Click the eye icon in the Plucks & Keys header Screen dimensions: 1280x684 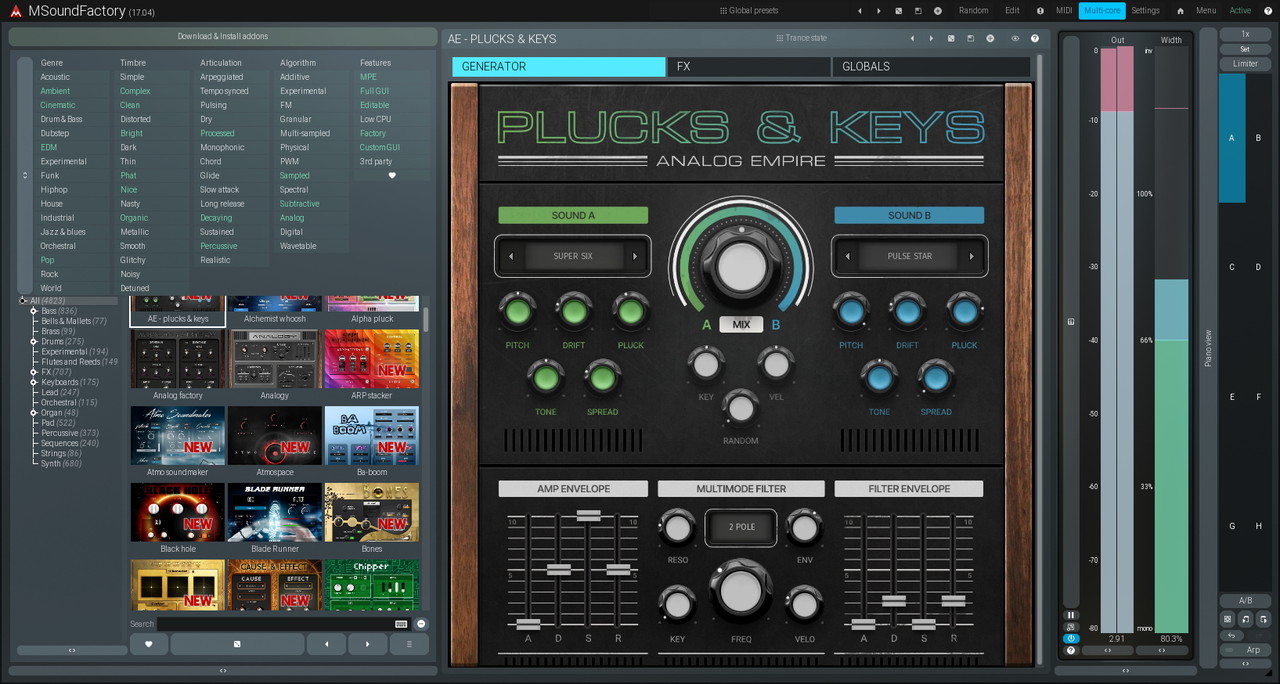(1015, 39)
